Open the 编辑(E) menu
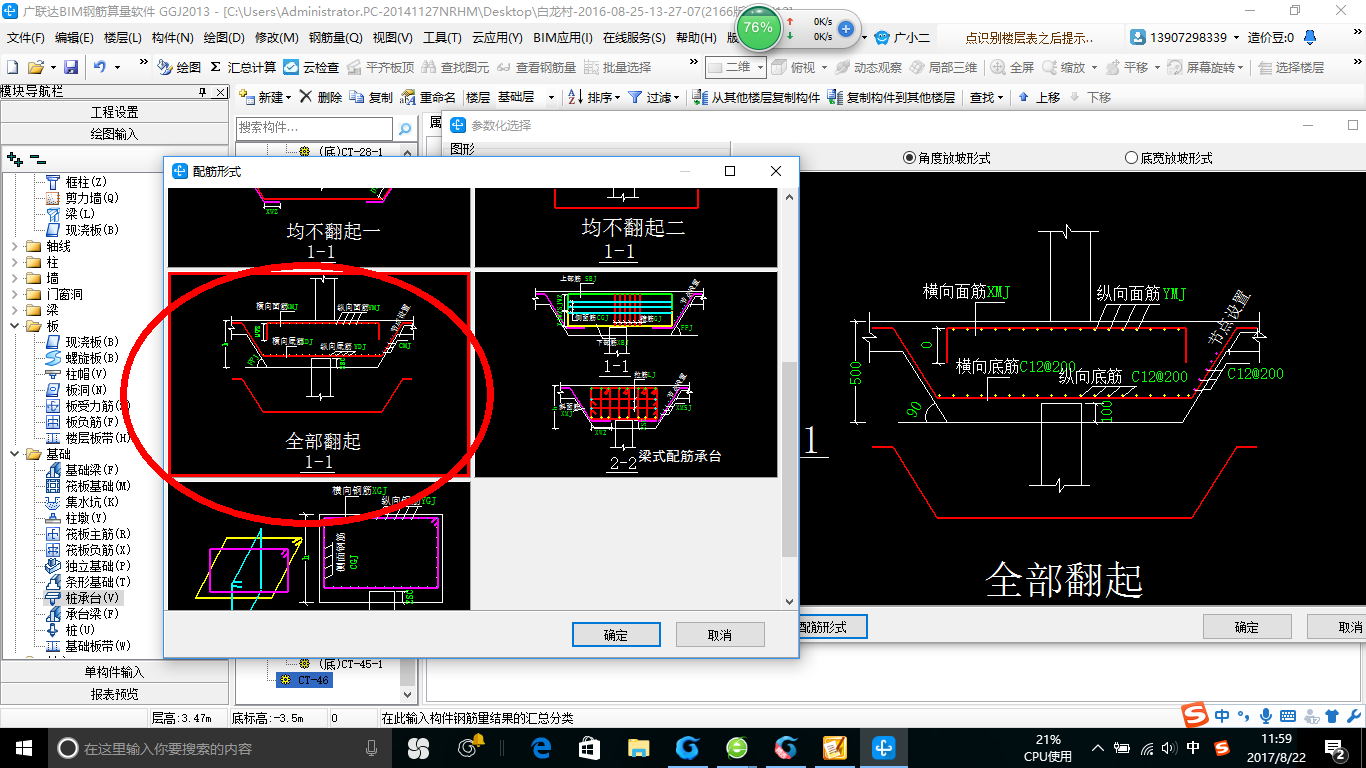1366x768 pixels. click(74, 37)
